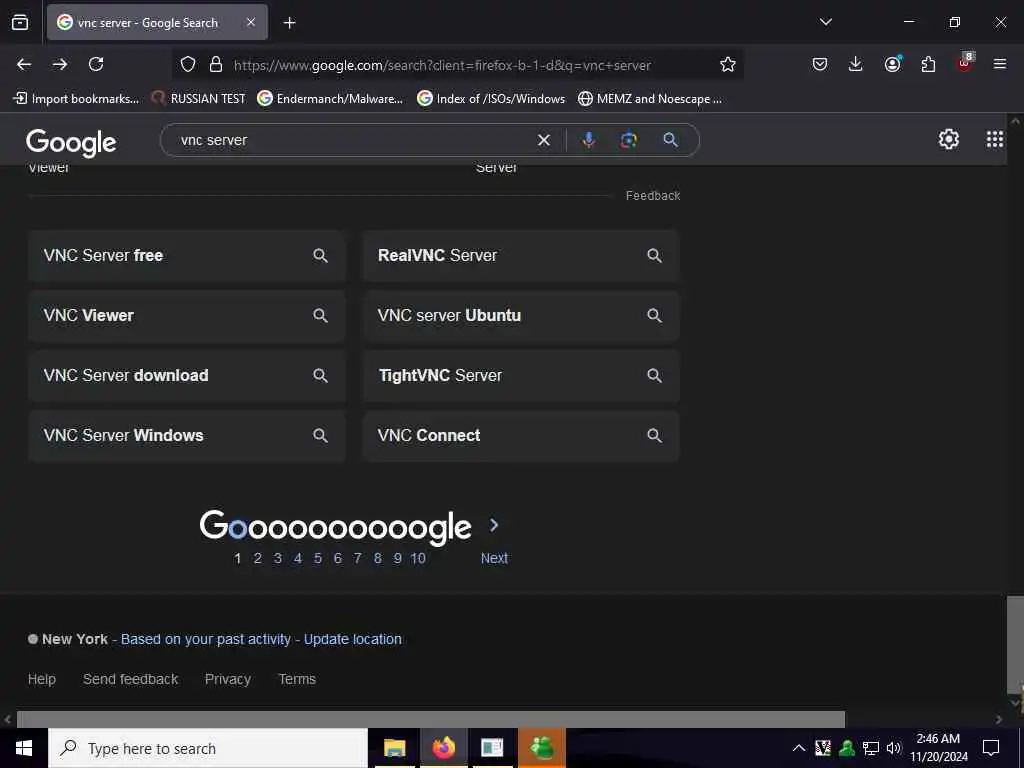Open the Windows Start menu

pyautogui.click(x=24, y=748)
